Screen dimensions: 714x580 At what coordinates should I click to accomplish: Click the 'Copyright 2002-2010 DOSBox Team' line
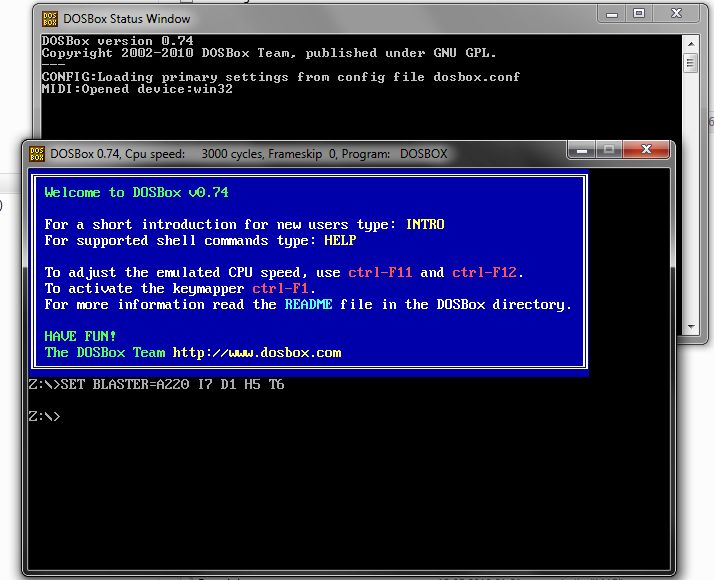click(x=269, y=53)
